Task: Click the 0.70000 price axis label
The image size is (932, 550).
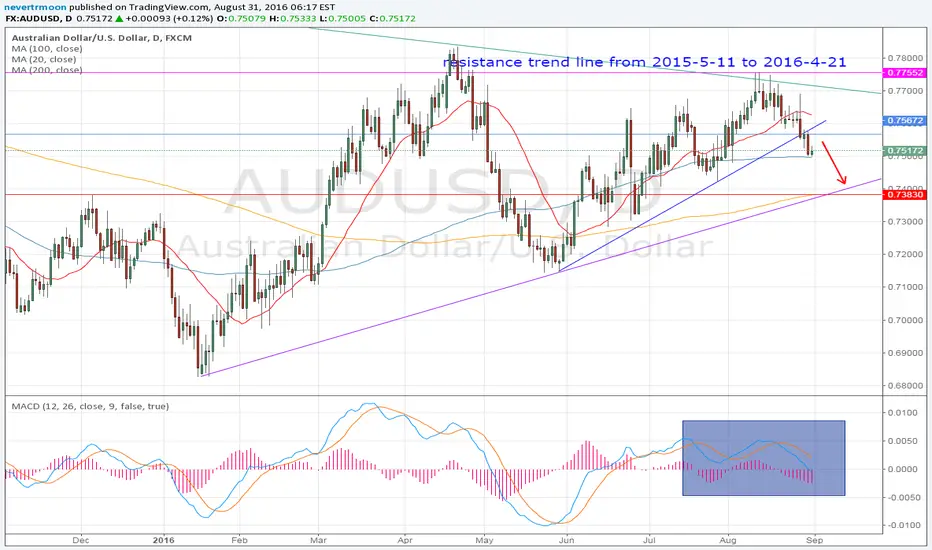Action: click(x=905, y=320)
